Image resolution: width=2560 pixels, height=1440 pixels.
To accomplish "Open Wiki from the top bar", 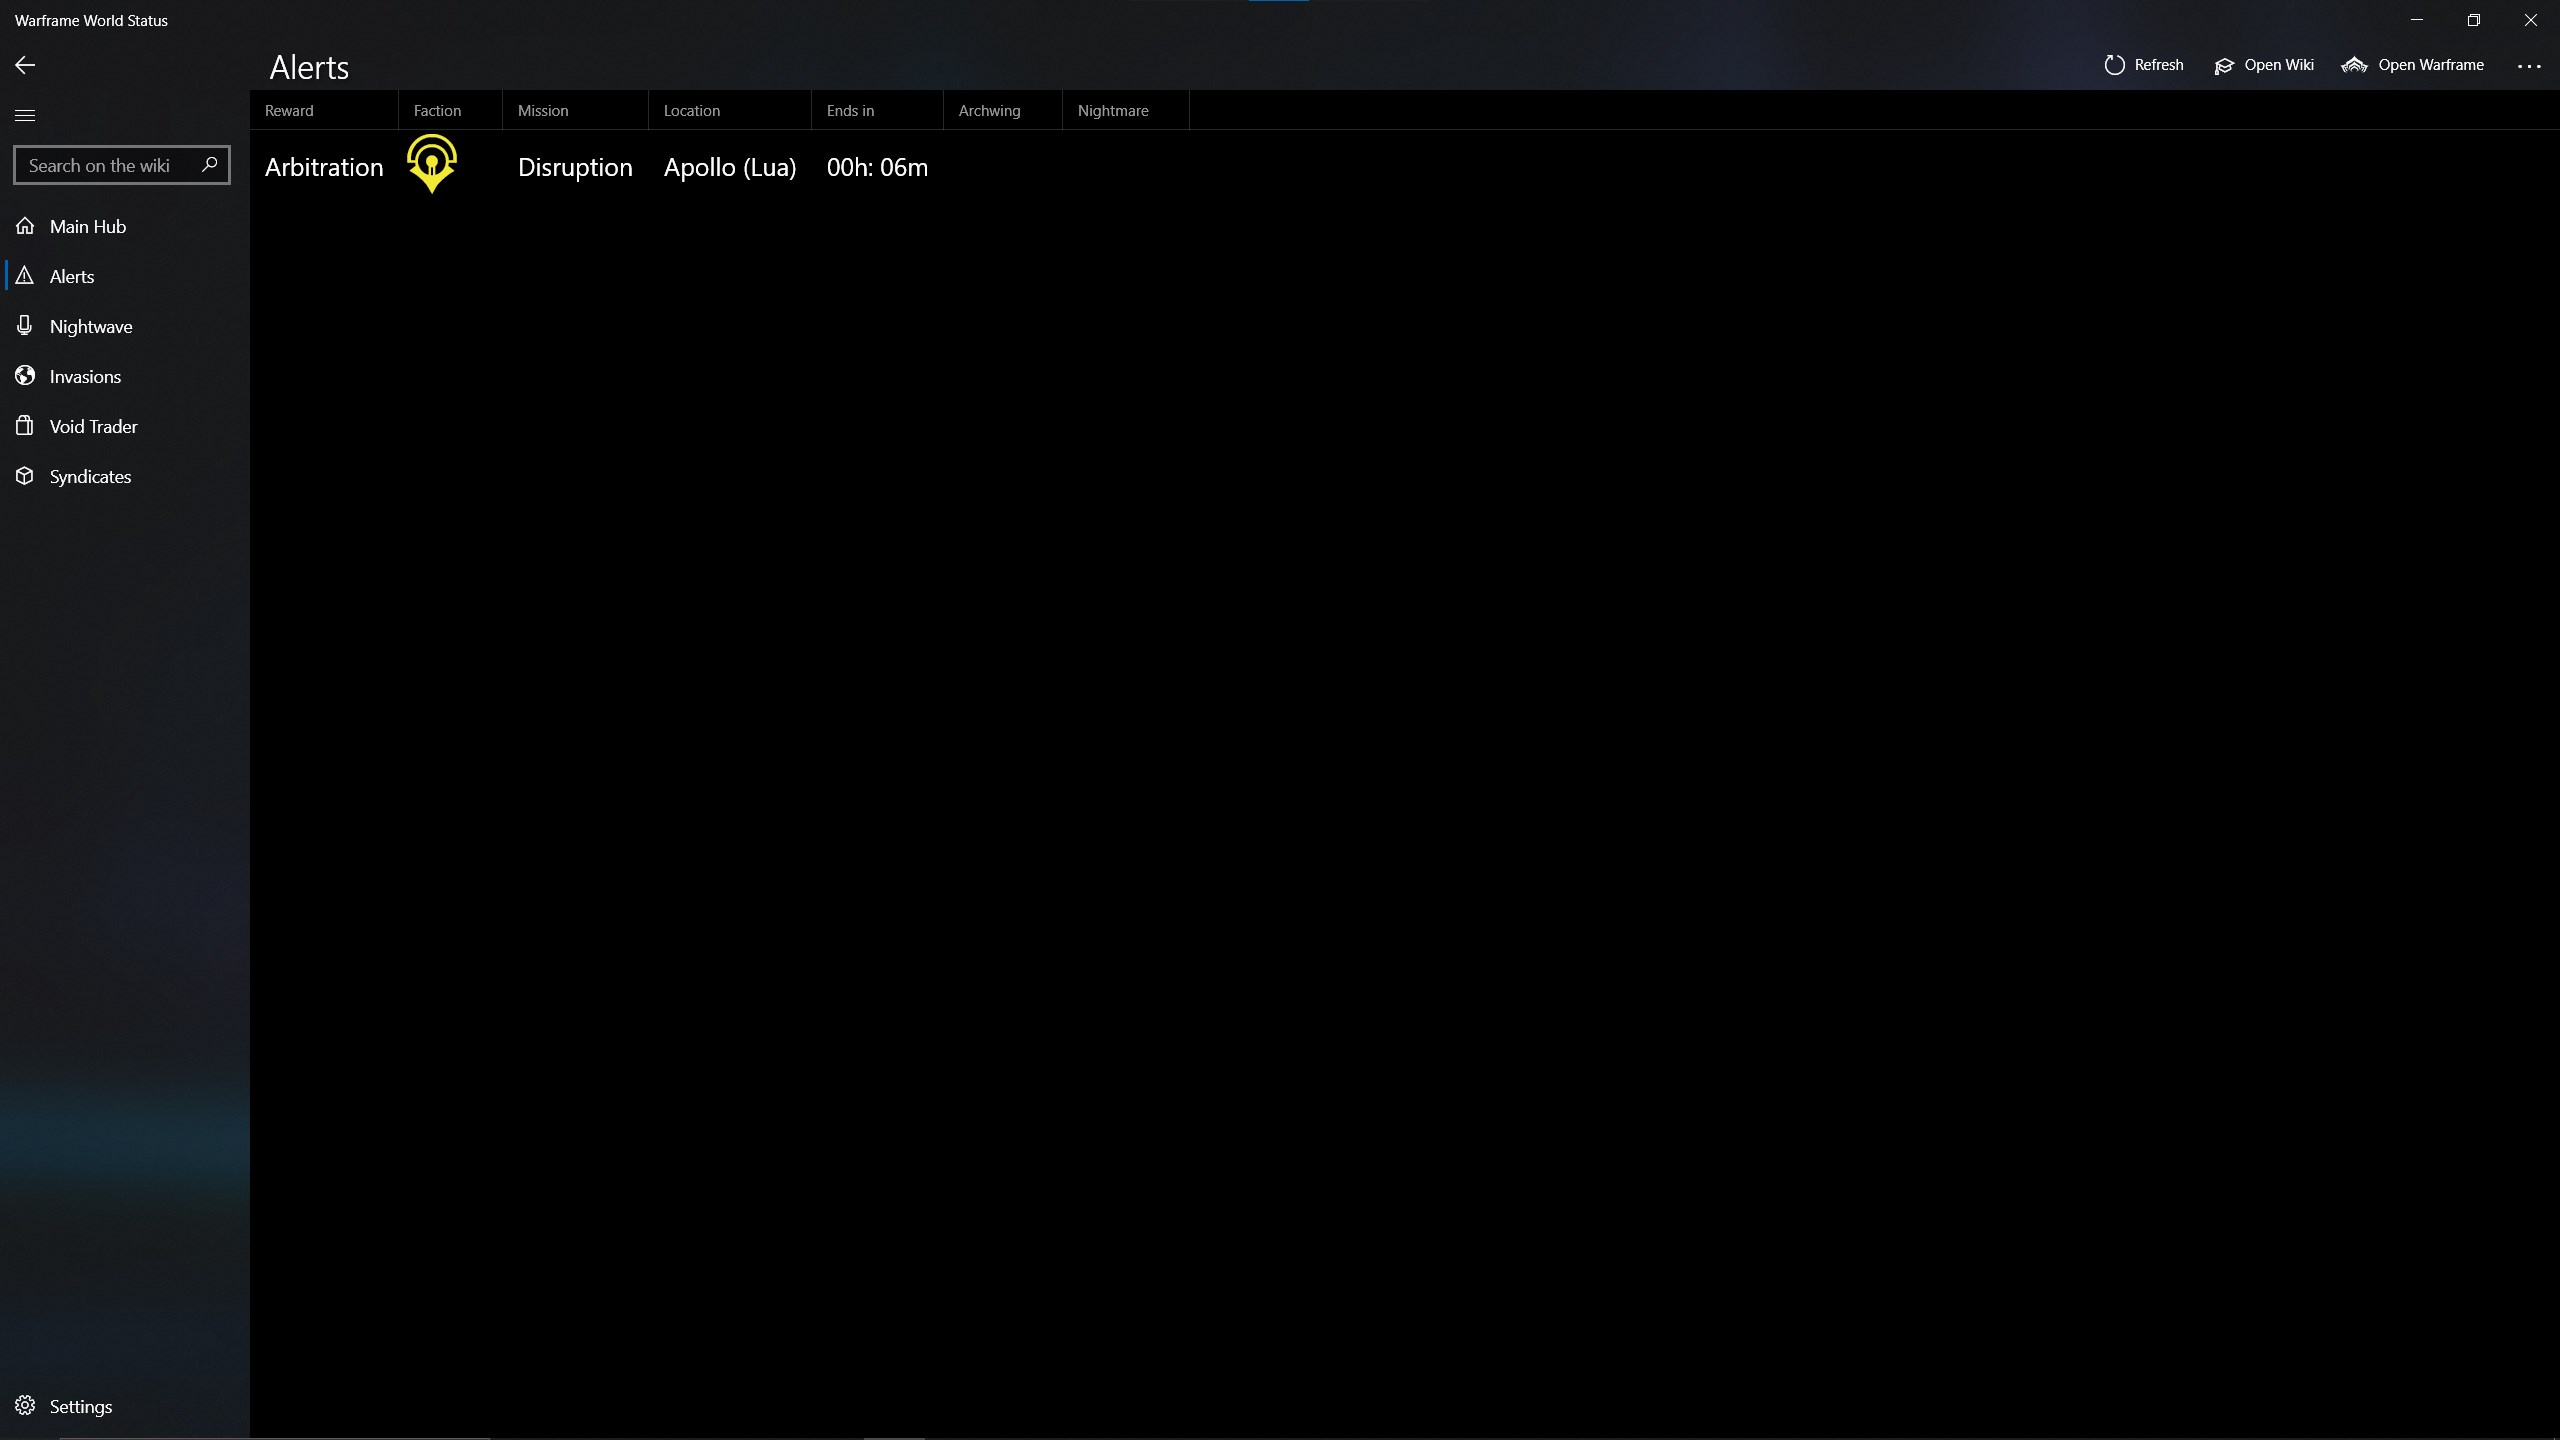I will (2264, 64).
